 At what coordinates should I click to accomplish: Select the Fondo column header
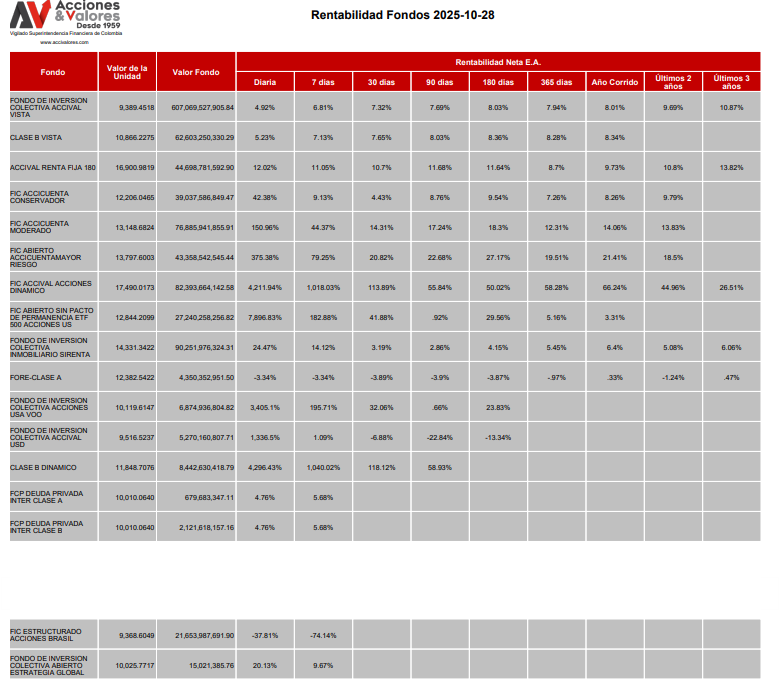click(x=53, y=72)
